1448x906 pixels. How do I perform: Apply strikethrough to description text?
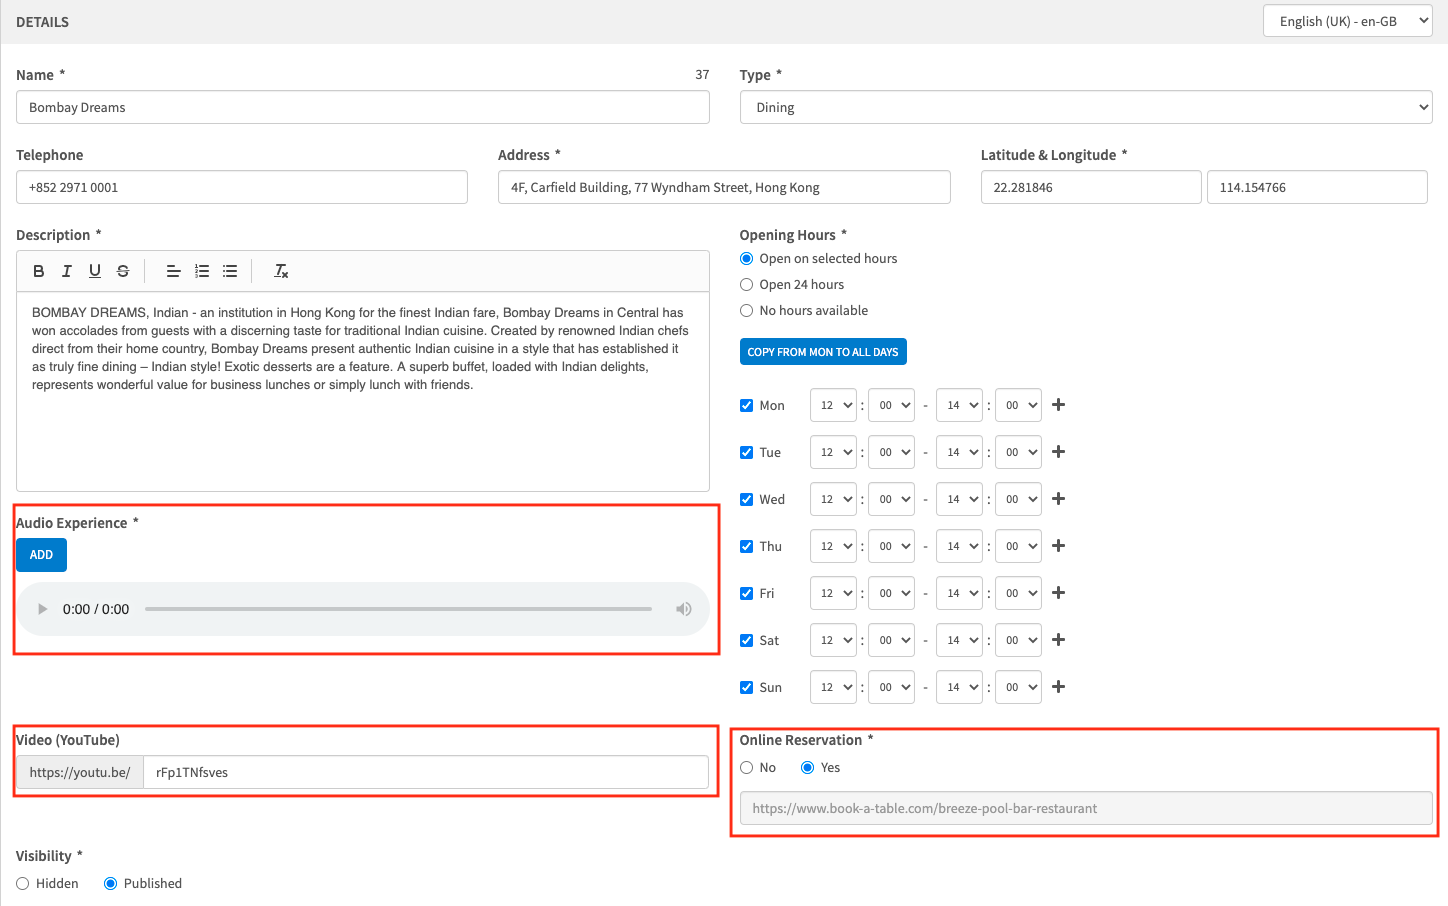click(123, 271)
